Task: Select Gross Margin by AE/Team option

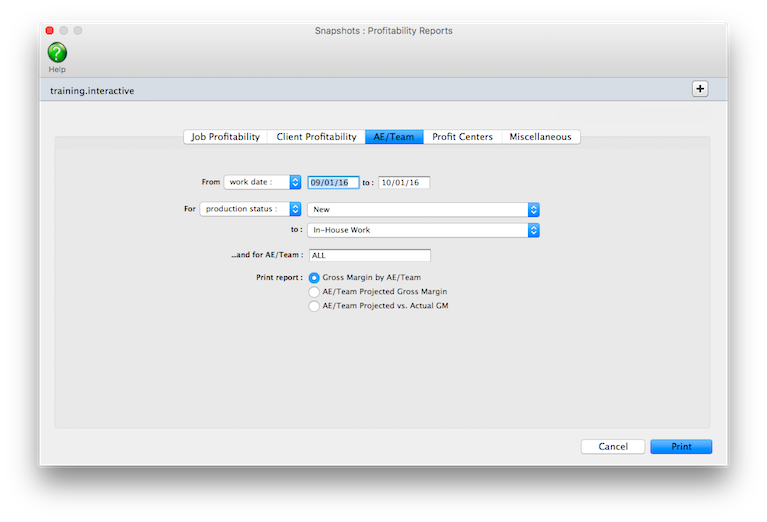Action: point(315,277)
